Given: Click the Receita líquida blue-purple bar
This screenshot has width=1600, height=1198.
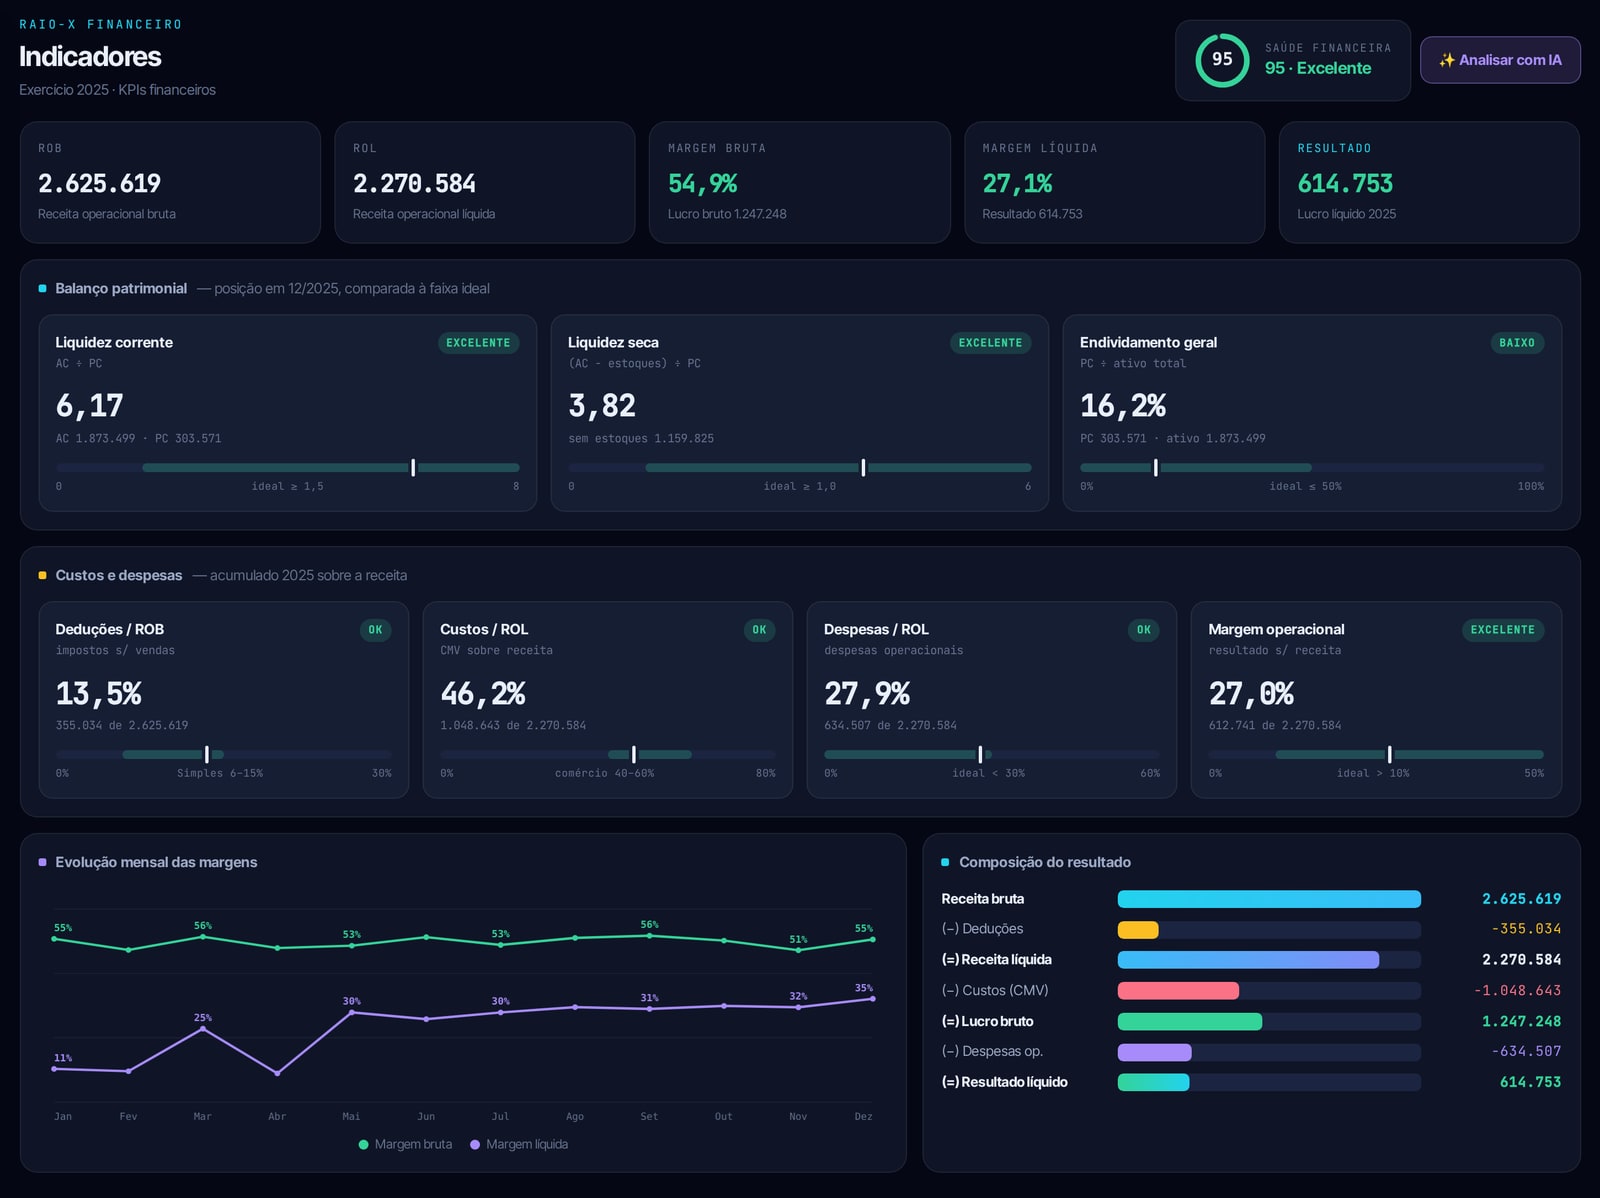Looking at the screenshot, I should point(1248,960).
